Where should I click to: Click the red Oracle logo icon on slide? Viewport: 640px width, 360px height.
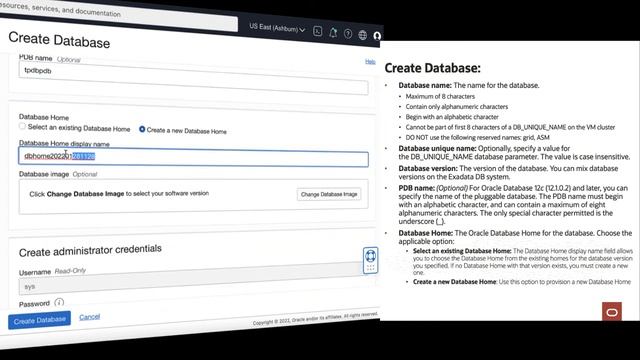(x=612, y=312)
